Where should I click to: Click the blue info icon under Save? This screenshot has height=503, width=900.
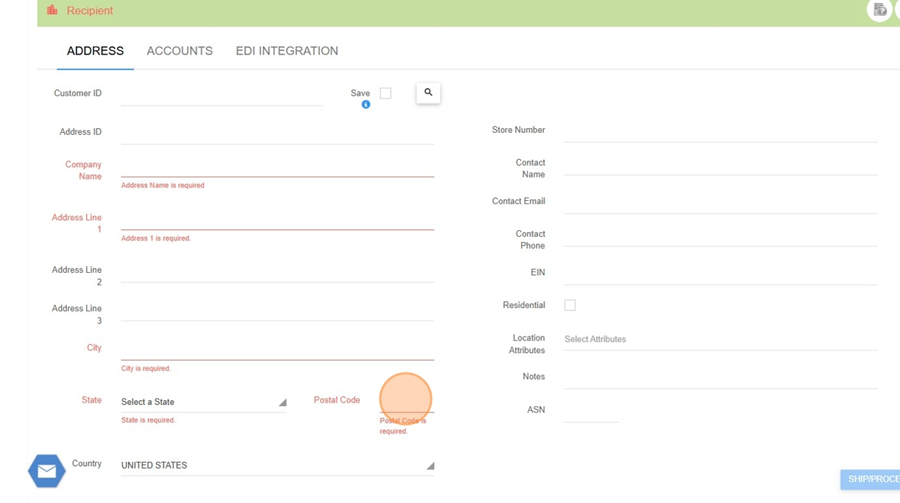click(366, 105)
